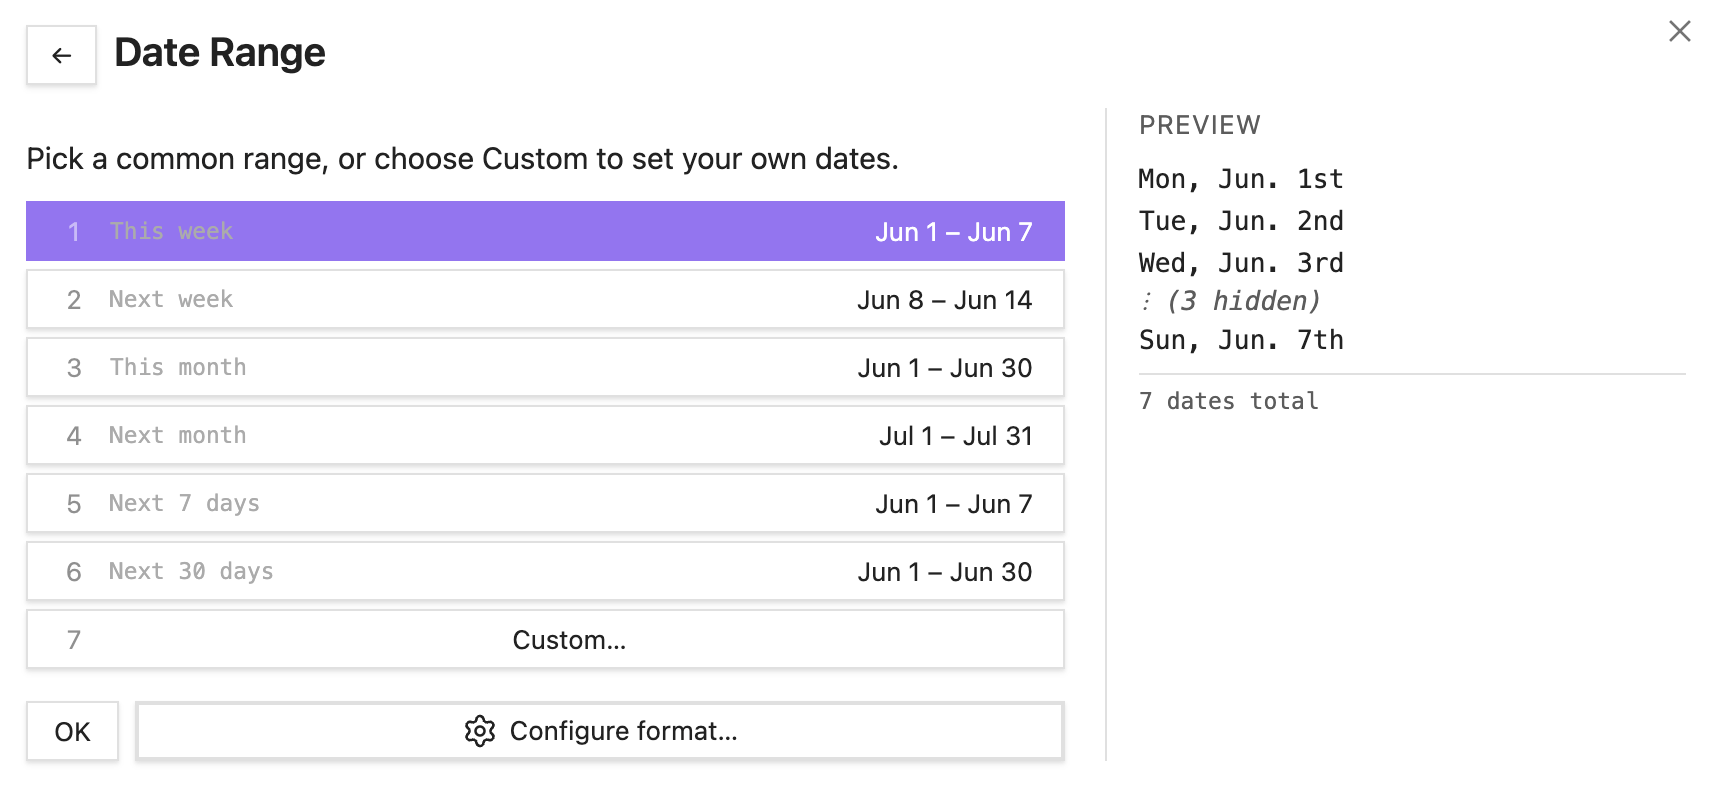Select 'Next month' Jul 1 – Jul 31
The image size is (1714, 790).
click(545, 435)
